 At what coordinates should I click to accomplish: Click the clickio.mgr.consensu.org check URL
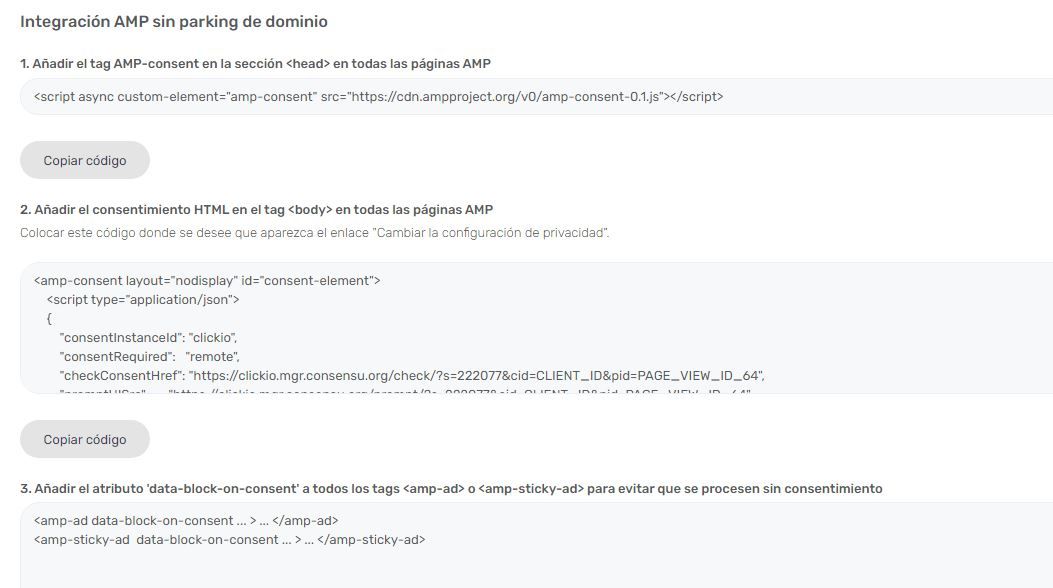tap(476, 376)
